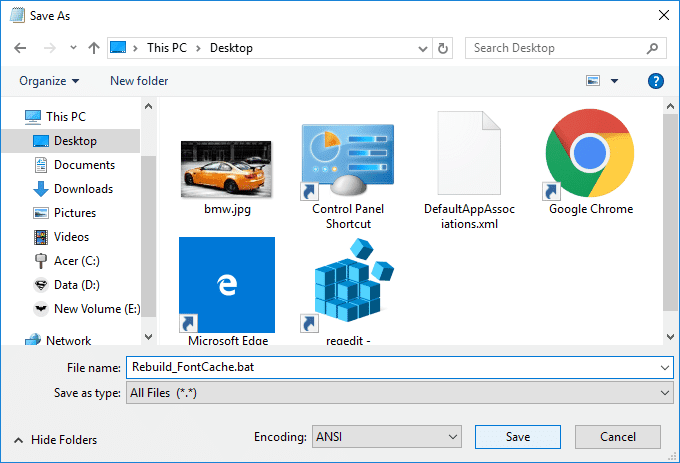Select 'Desktop' breadcrumb in address bar
Screen dimensions: 680x463
point(231,48)
